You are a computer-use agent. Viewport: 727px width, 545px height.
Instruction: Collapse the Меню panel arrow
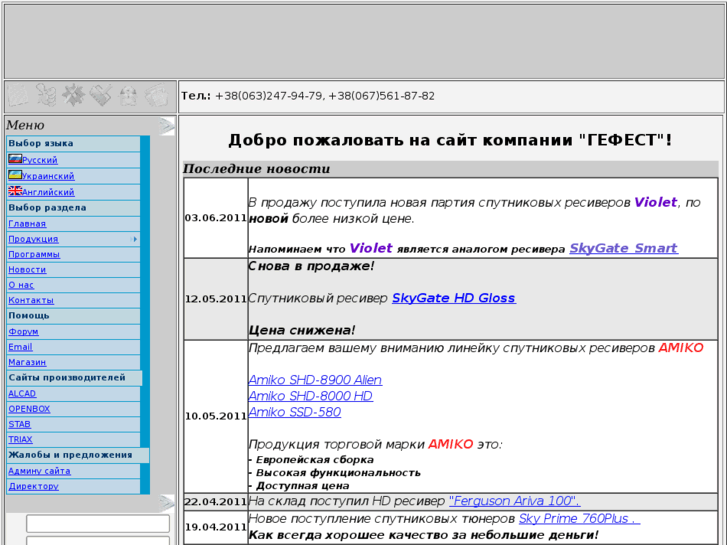(166, 126)
